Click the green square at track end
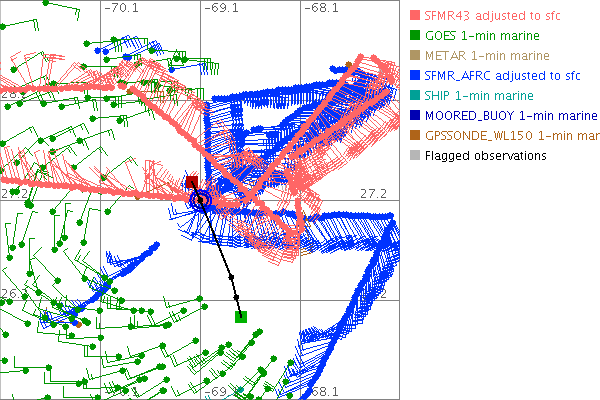 point(241,317)
